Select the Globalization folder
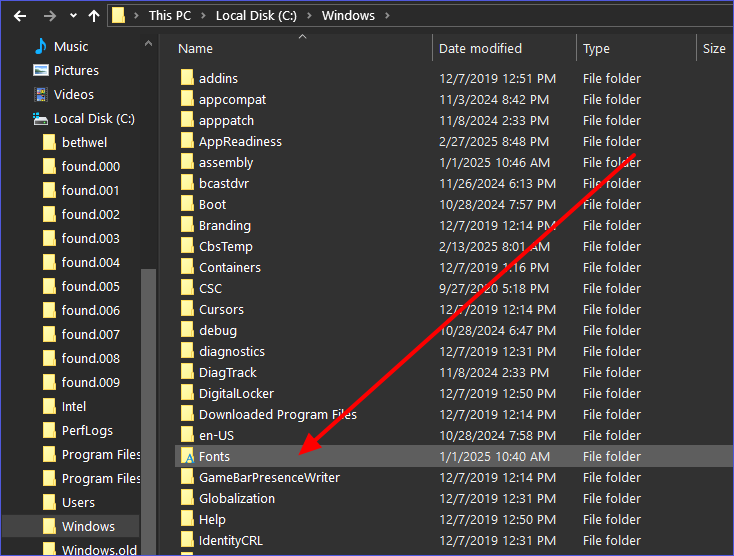Screen dimensions: 734x556 [x=237, y=499]
